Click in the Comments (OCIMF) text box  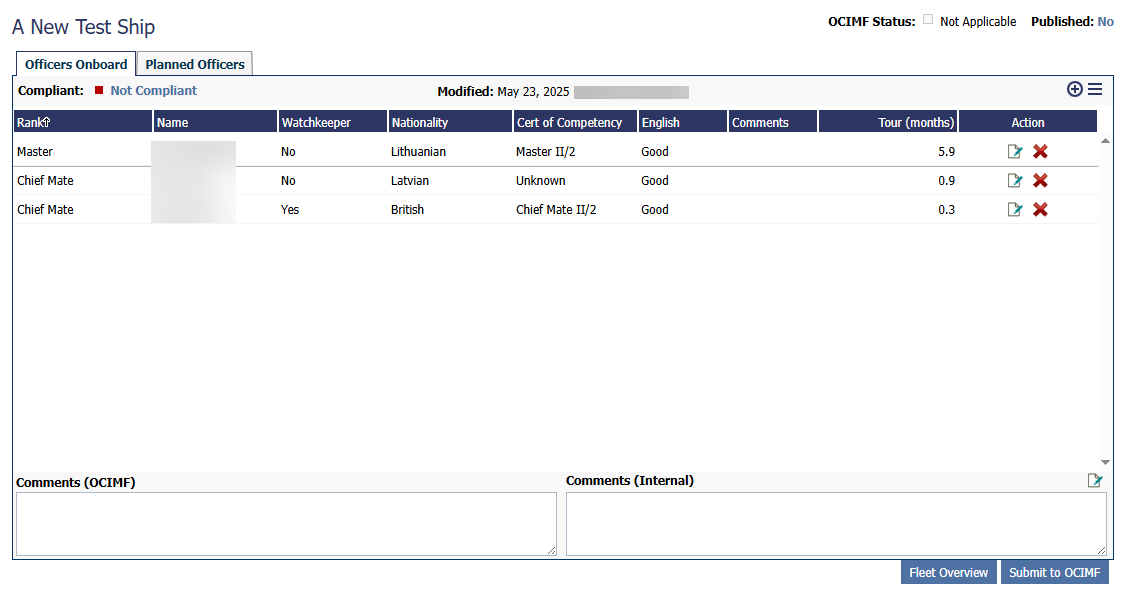point(286,523)
